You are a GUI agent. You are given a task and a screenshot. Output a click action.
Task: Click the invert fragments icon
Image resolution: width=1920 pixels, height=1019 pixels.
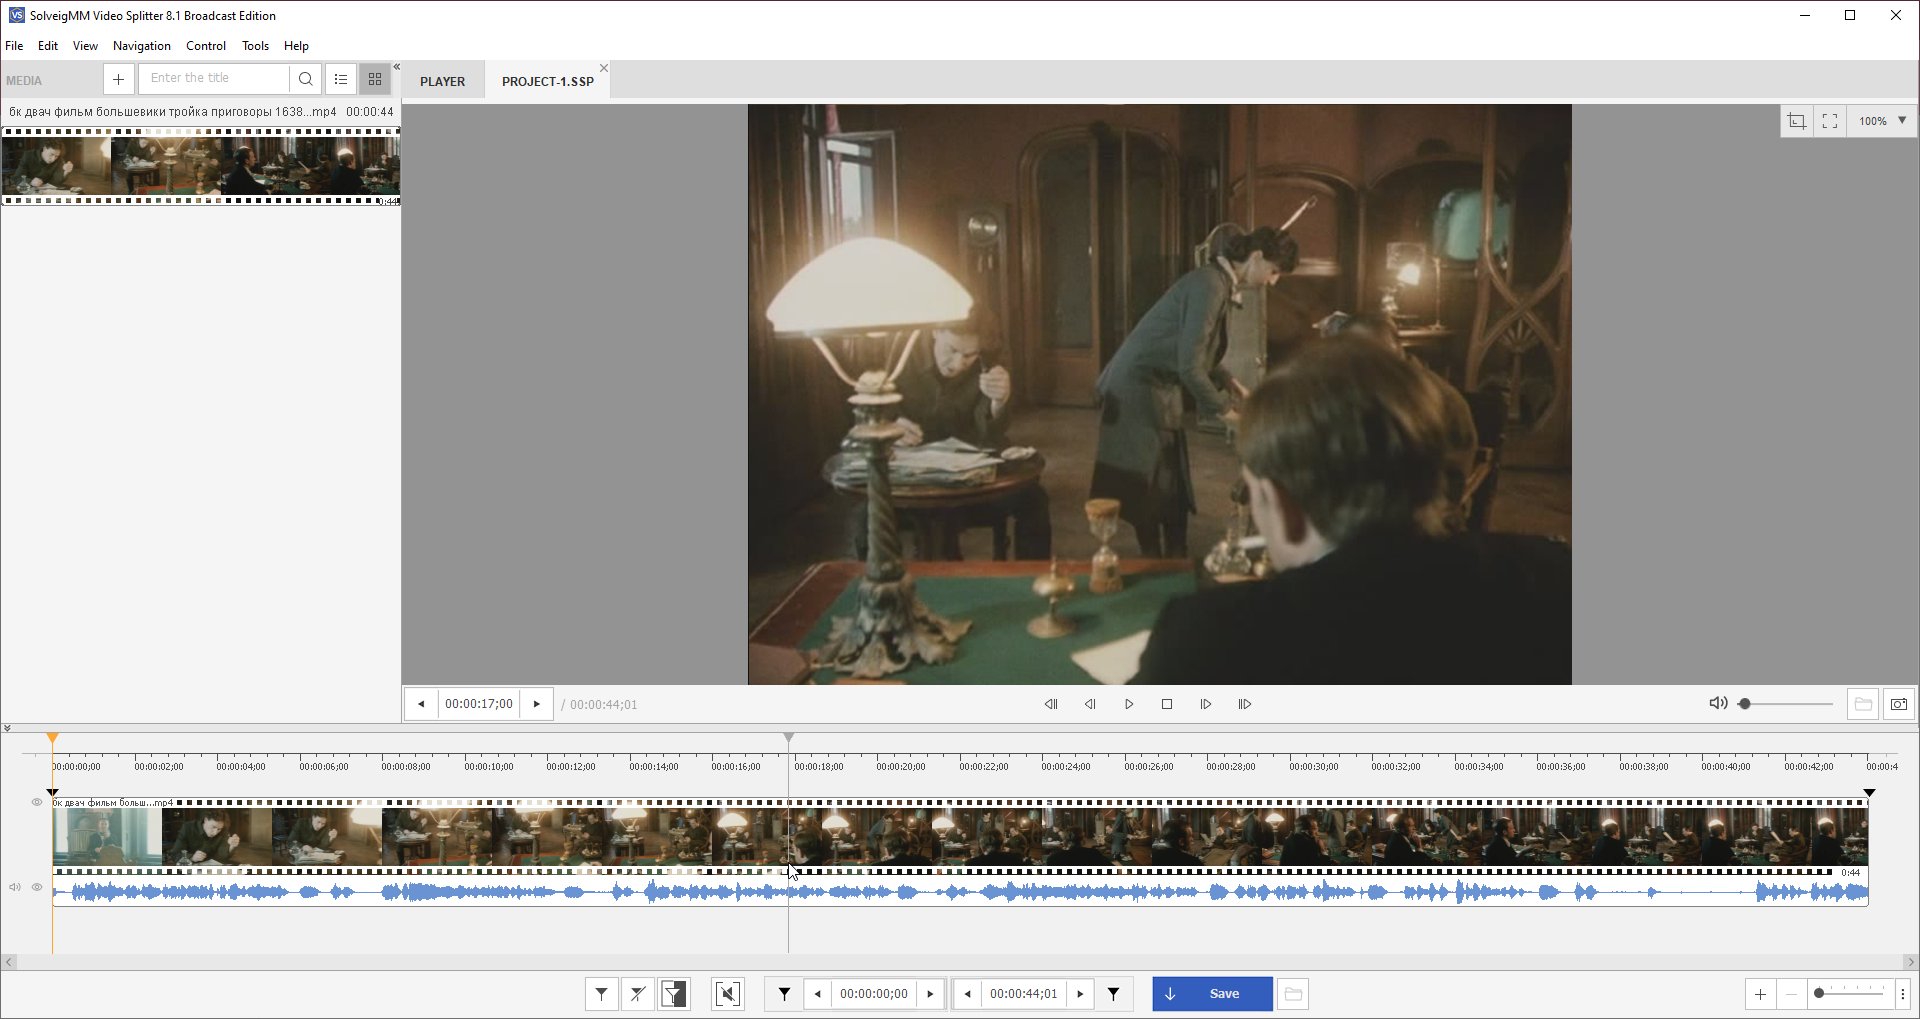[x=675, y=994]
